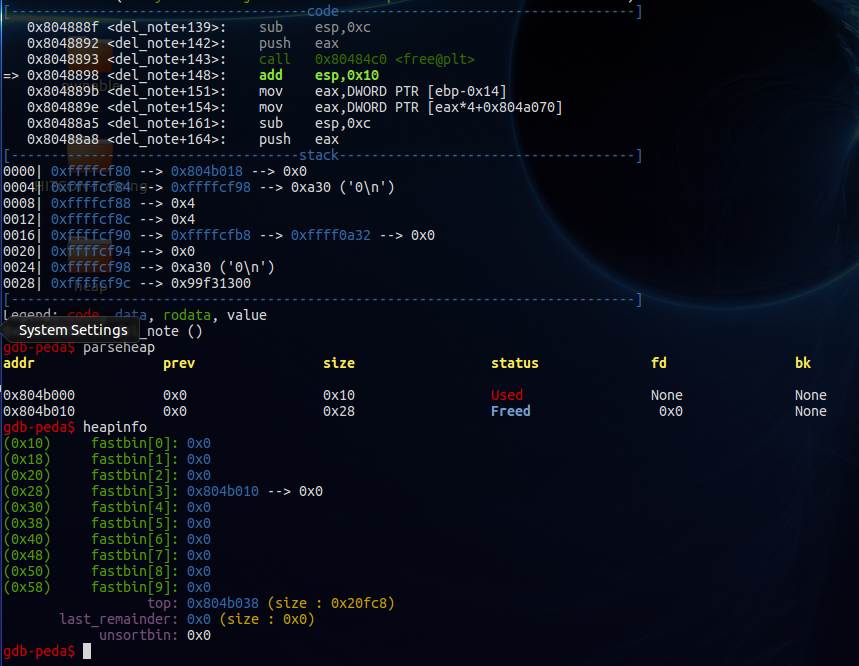Click fastbin[3] pointer 0x804b010
Image resolution: width=859 pixels, height=666 pixels.
tap(223, 491)
